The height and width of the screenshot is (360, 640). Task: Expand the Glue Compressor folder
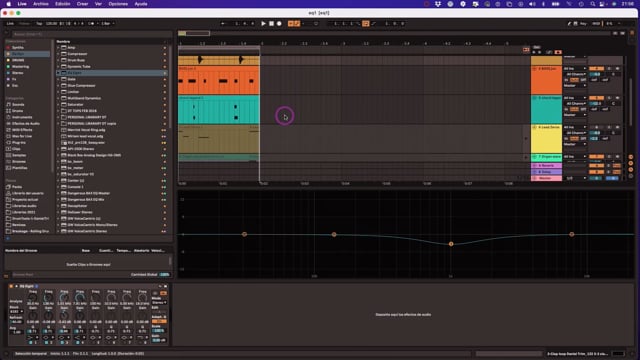(58, 85)
